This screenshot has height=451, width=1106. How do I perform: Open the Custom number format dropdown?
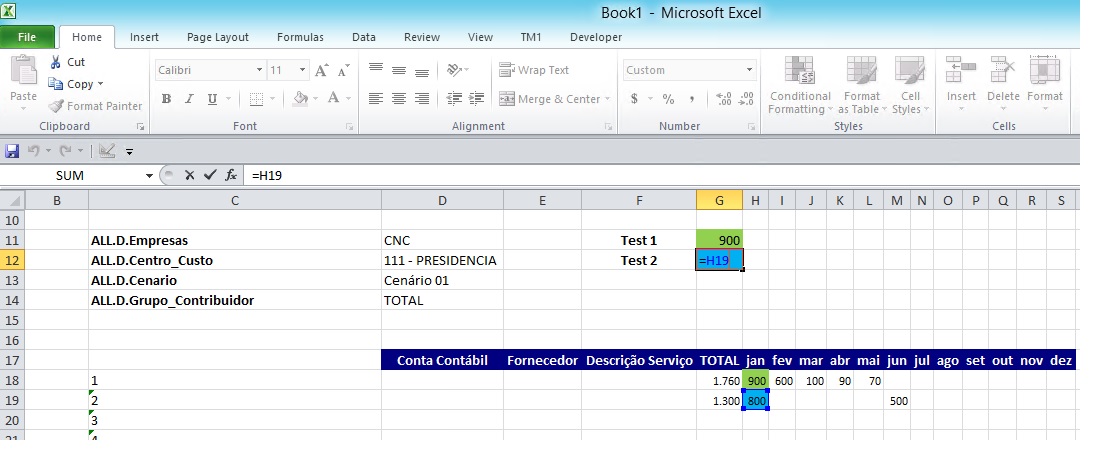click(749, 70)
